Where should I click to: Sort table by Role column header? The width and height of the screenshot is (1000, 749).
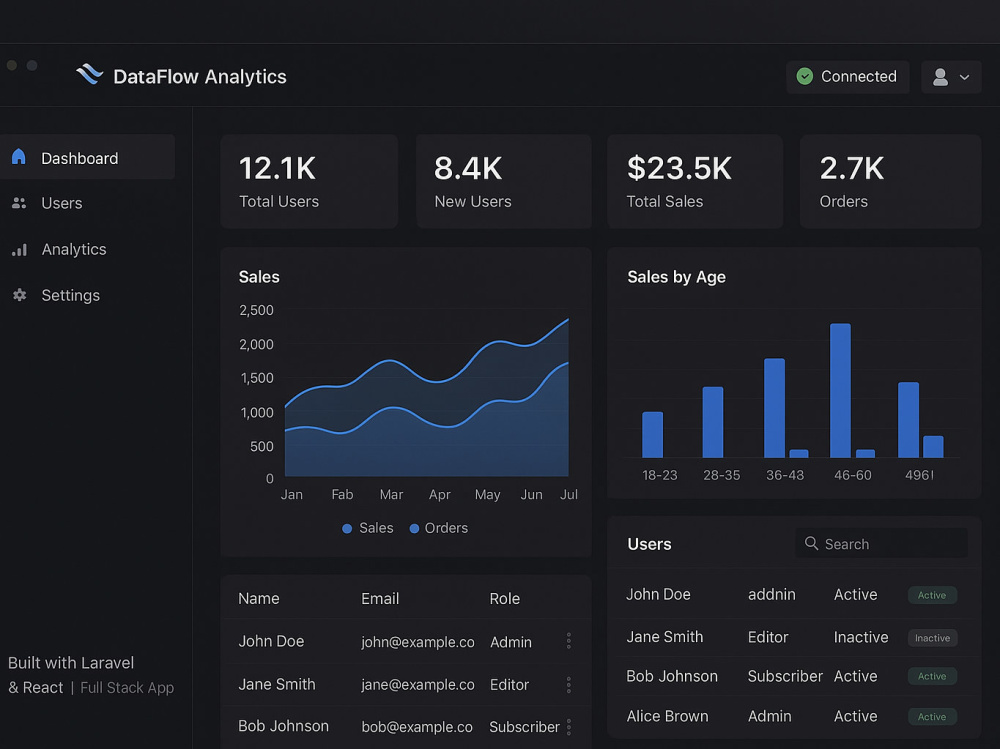click(504, 598)
